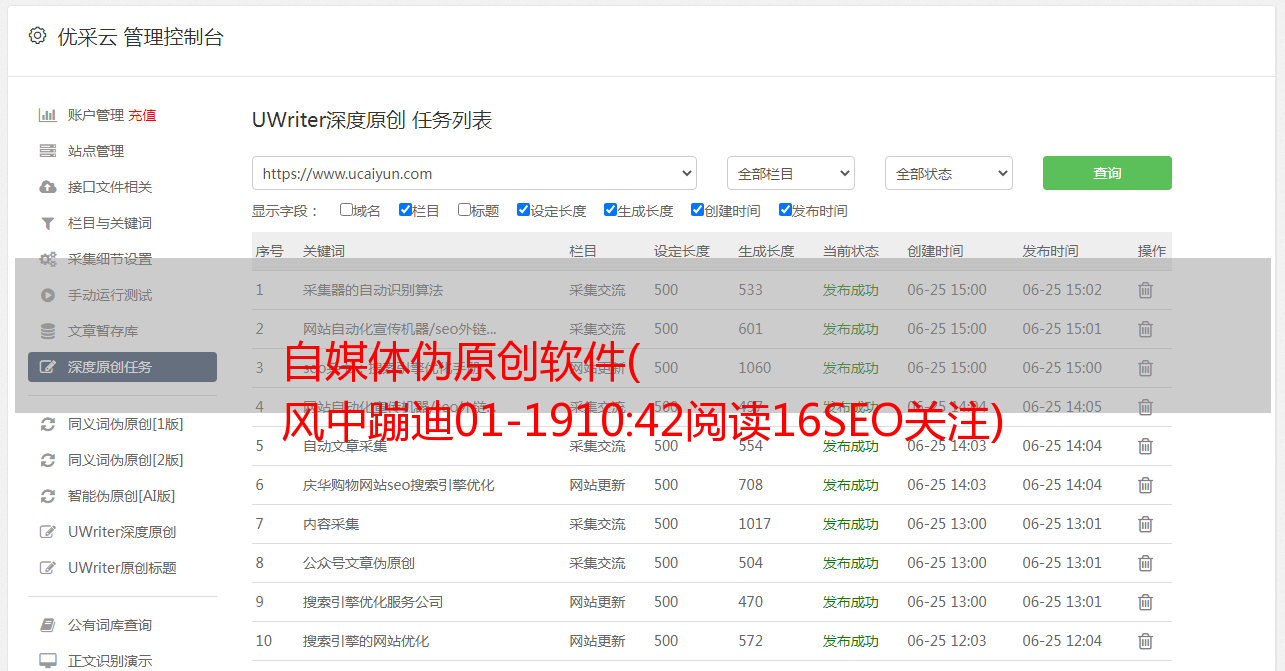
Task: Open 公有词库查询 sidebar link
Action: pyautogui.click(x=110, y=625)
